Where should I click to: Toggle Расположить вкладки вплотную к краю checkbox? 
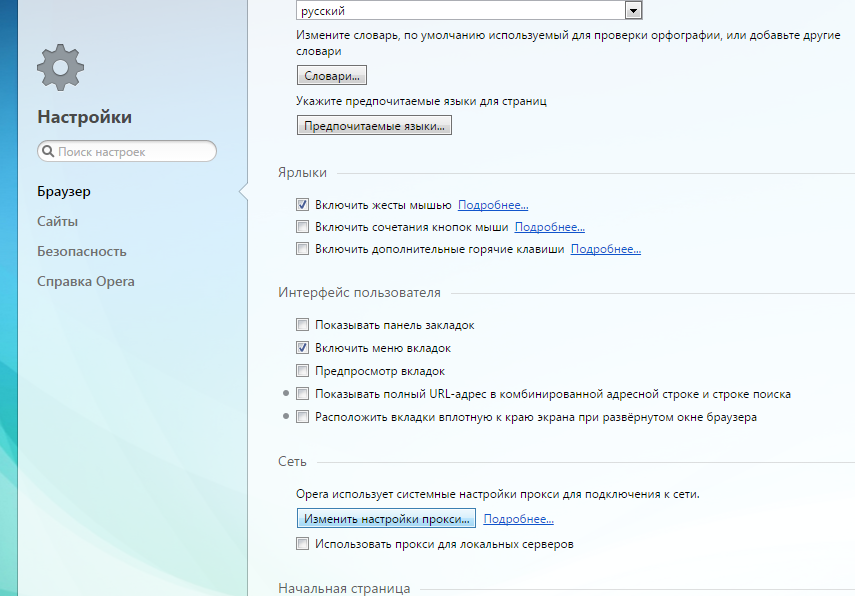pos(303,417)
